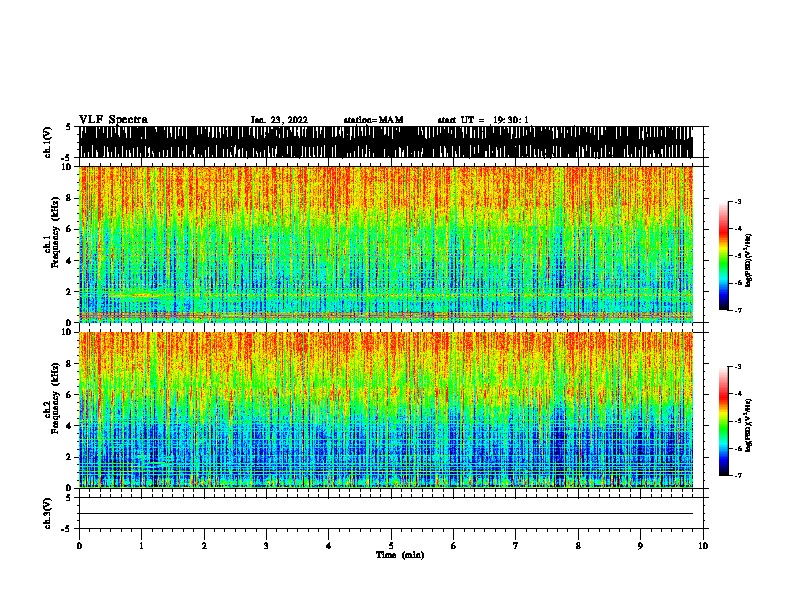Click the flat ch.3 voltage trace line
Image resolution: width=792 pixels, height=612 pixels.
tap(386, 514)
